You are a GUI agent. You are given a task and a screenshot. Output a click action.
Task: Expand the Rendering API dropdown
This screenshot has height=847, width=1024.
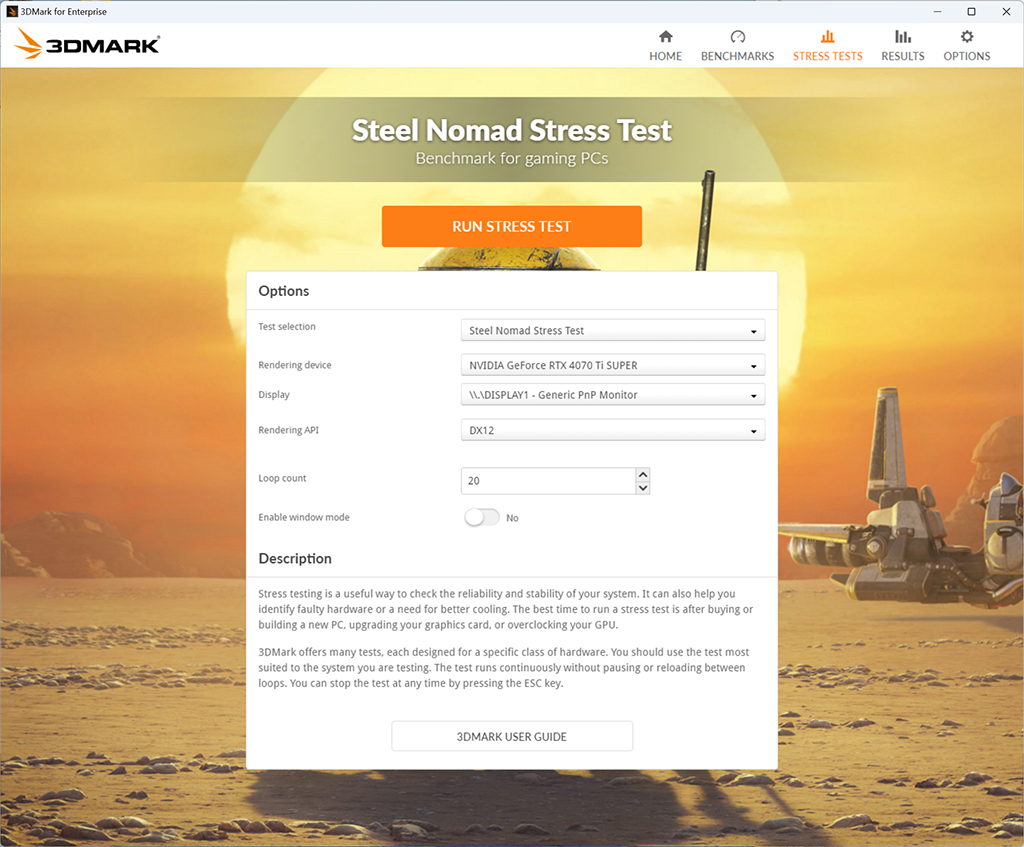tap(613, 430)
